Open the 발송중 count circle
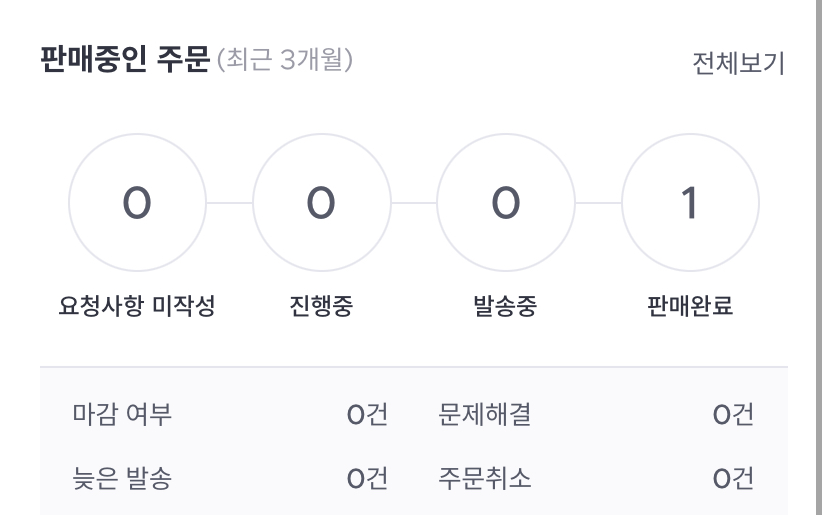The height and width of the screenshot is (515, 828). tap(506, 205)
